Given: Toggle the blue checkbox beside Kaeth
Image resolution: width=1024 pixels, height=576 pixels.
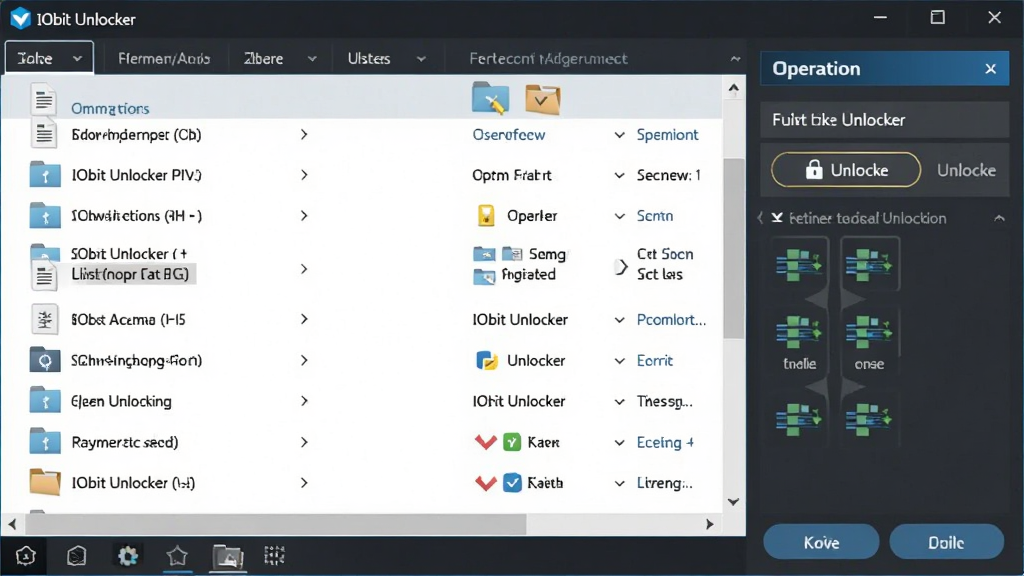Looking at the screenshot, I should (512, 483).
